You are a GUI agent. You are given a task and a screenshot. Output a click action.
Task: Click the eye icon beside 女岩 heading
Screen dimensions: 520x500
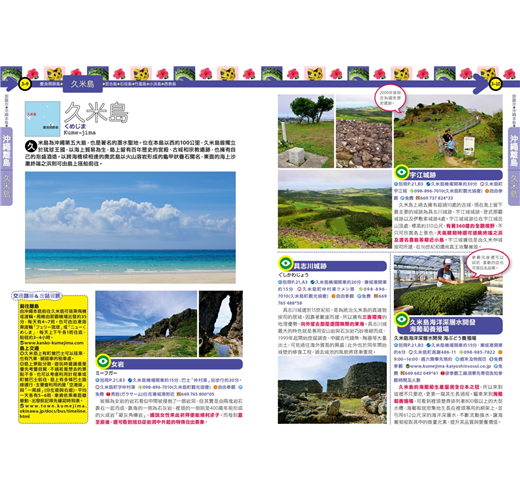click(103, 361)
